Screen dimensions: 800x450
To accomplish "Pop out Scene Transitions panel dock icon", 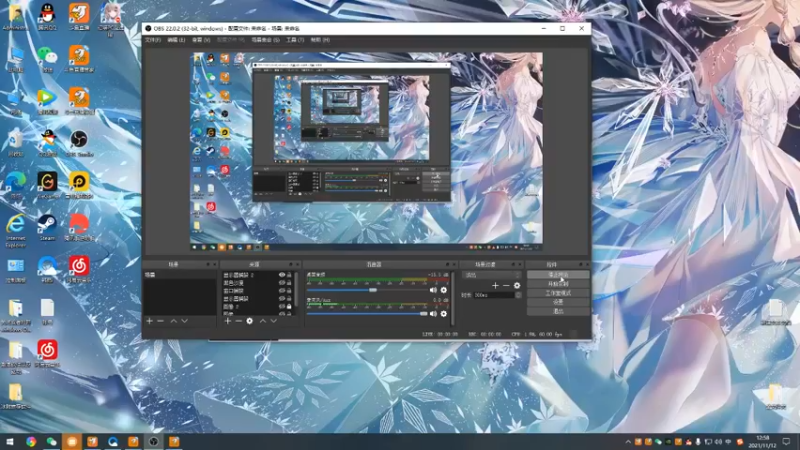I will (513, 264).
